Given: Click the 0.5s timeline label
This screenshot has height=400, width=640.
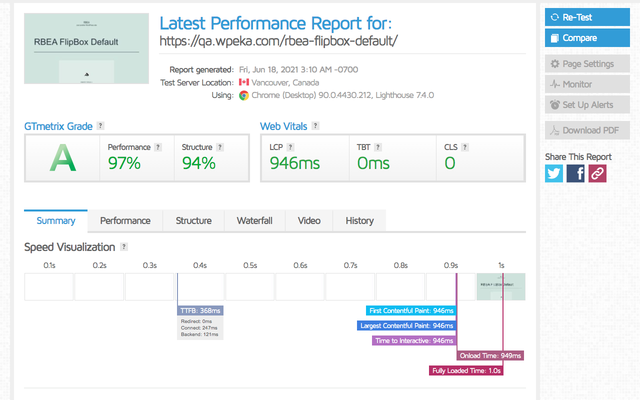Looking at the screenshot, I should pyautogui.click(x=250, y=265).
